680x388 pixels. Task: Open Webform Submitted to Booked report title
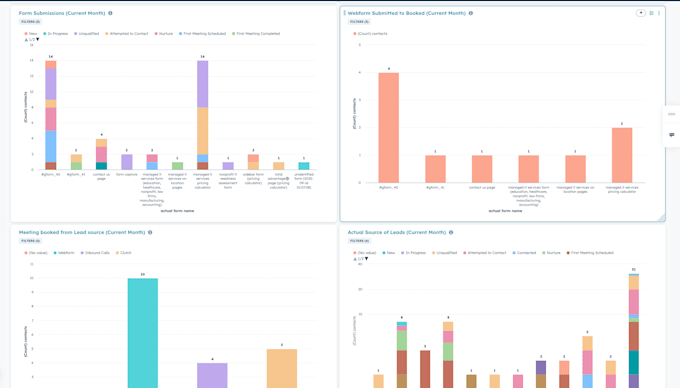[x=406, y=13]
